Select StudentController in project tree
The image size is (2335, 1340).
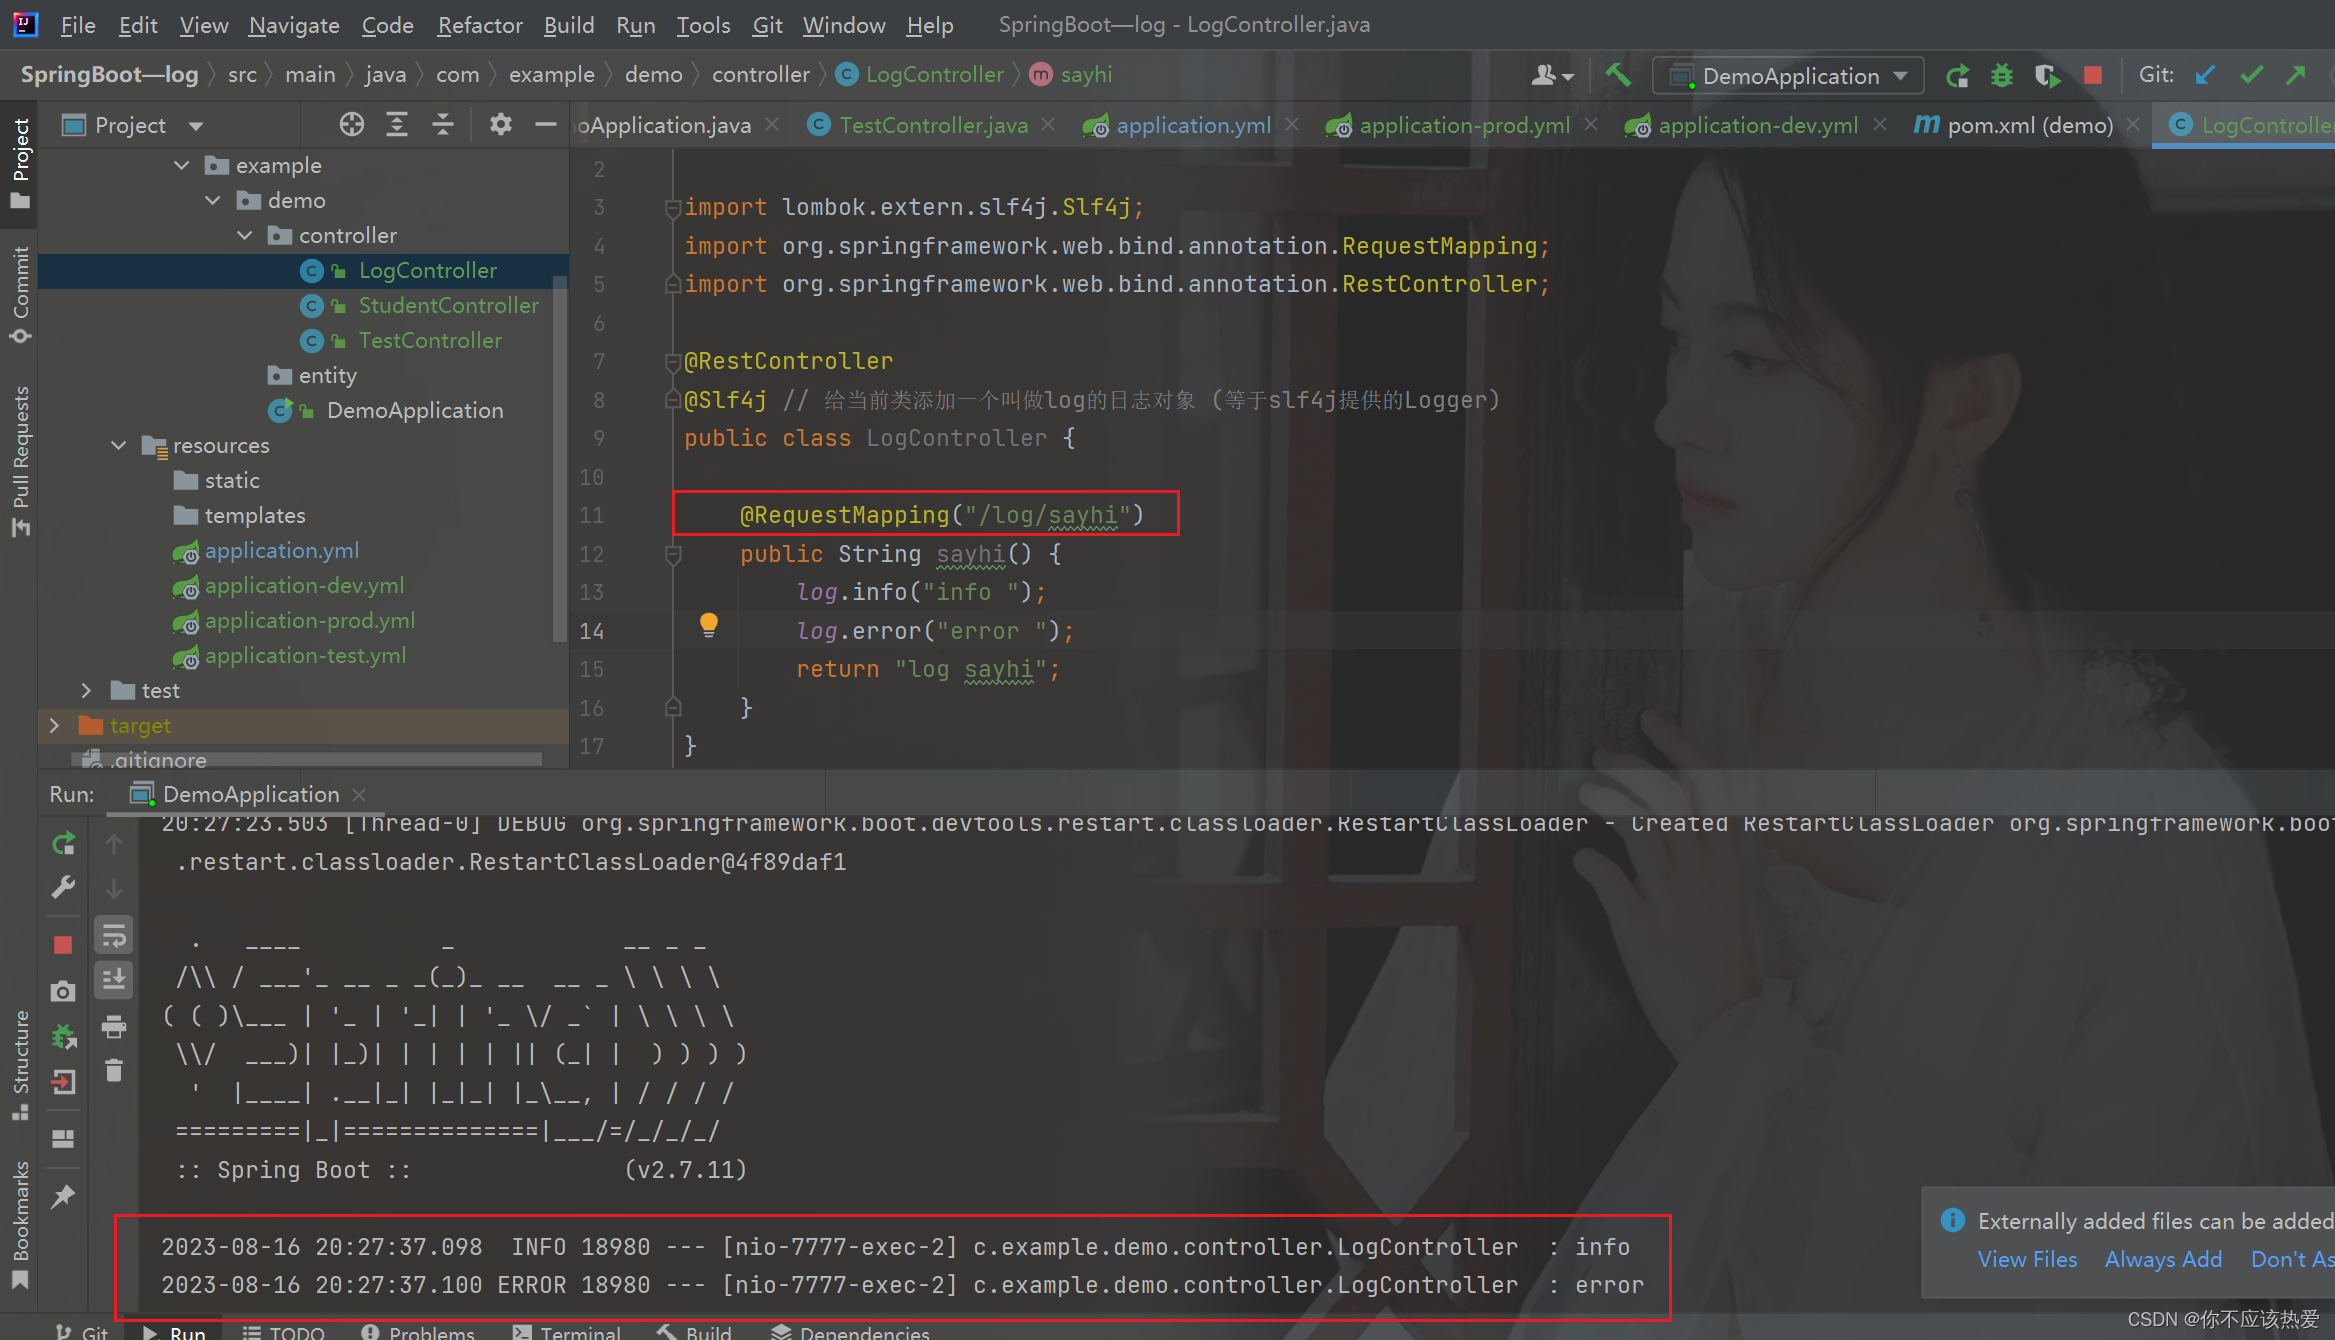pos(448,305)
